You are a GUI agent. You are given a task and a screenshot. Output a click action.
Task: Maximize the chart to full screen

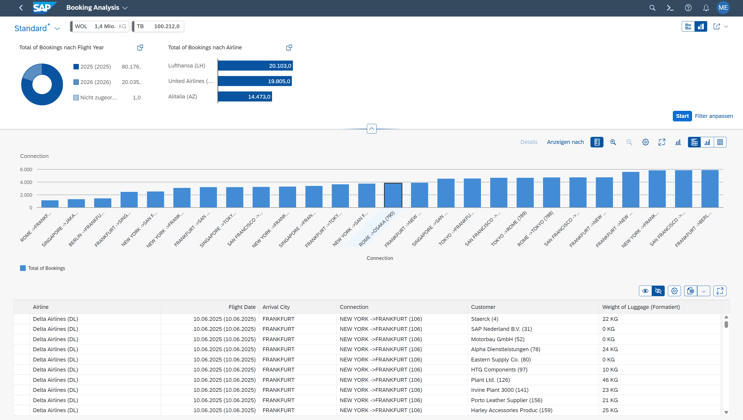click(x=661, y=142)
